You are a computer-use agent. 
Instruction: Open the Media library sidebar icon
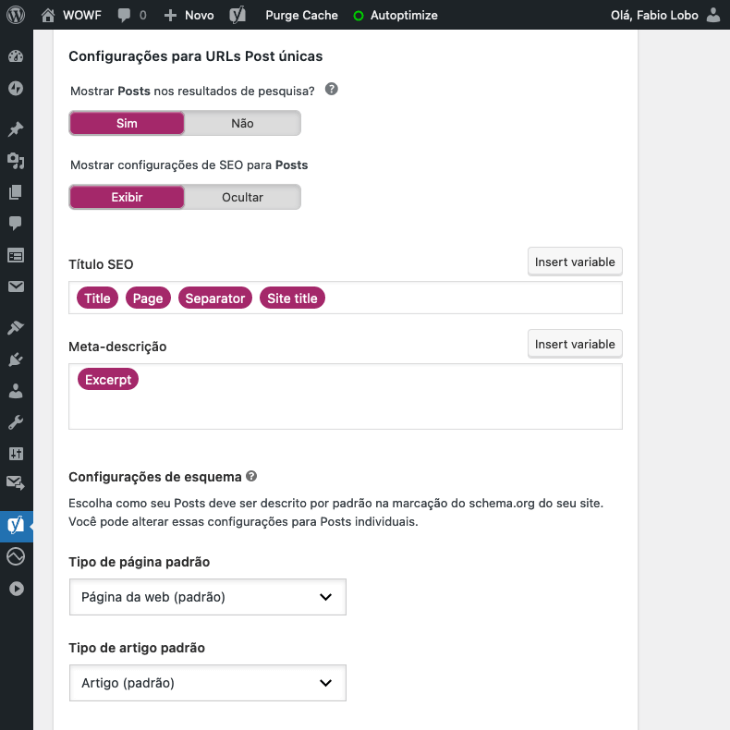16,161
